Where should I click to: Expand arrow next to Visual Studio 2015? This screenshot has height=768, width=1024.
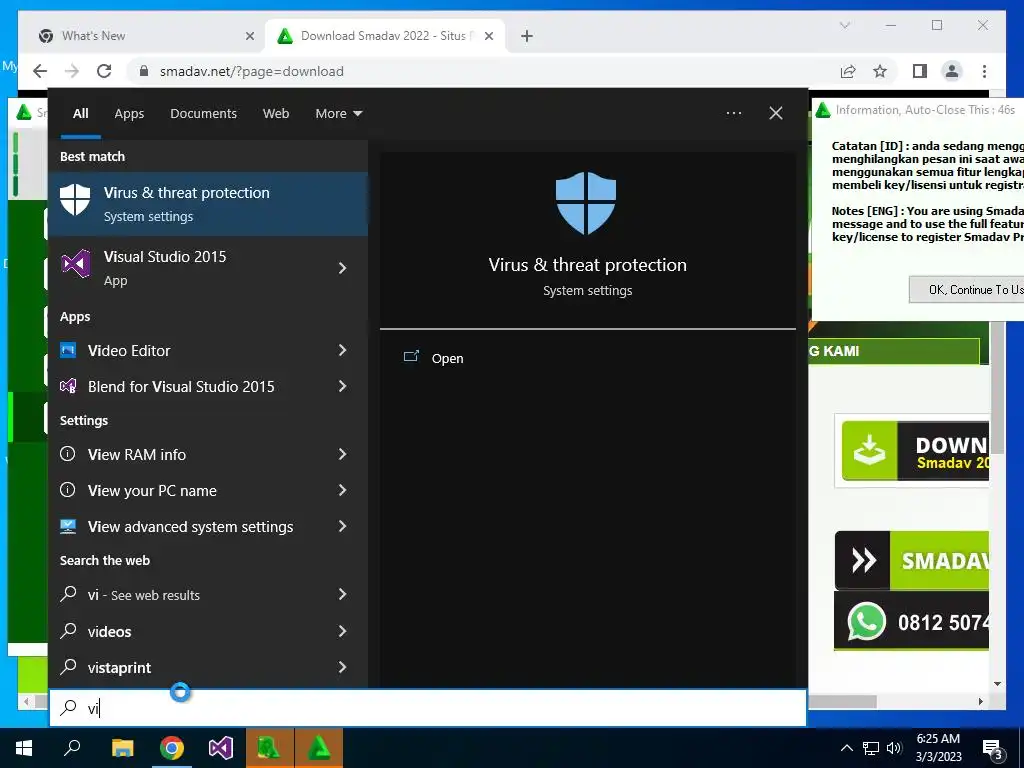pyautogui.click(x=342, y=268)
